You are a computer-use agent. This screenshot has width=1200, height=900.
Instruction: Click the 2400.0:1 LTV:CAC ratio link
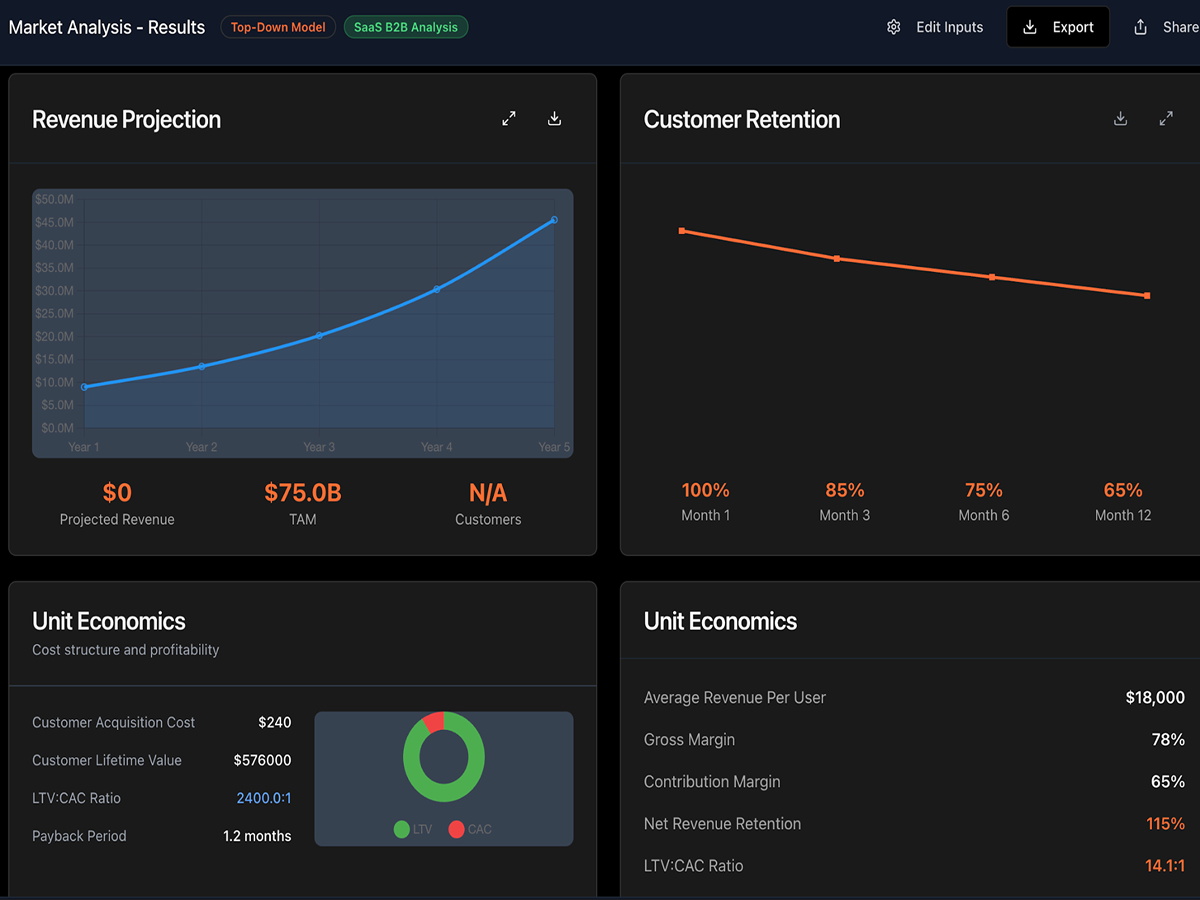tap(264, 798)
